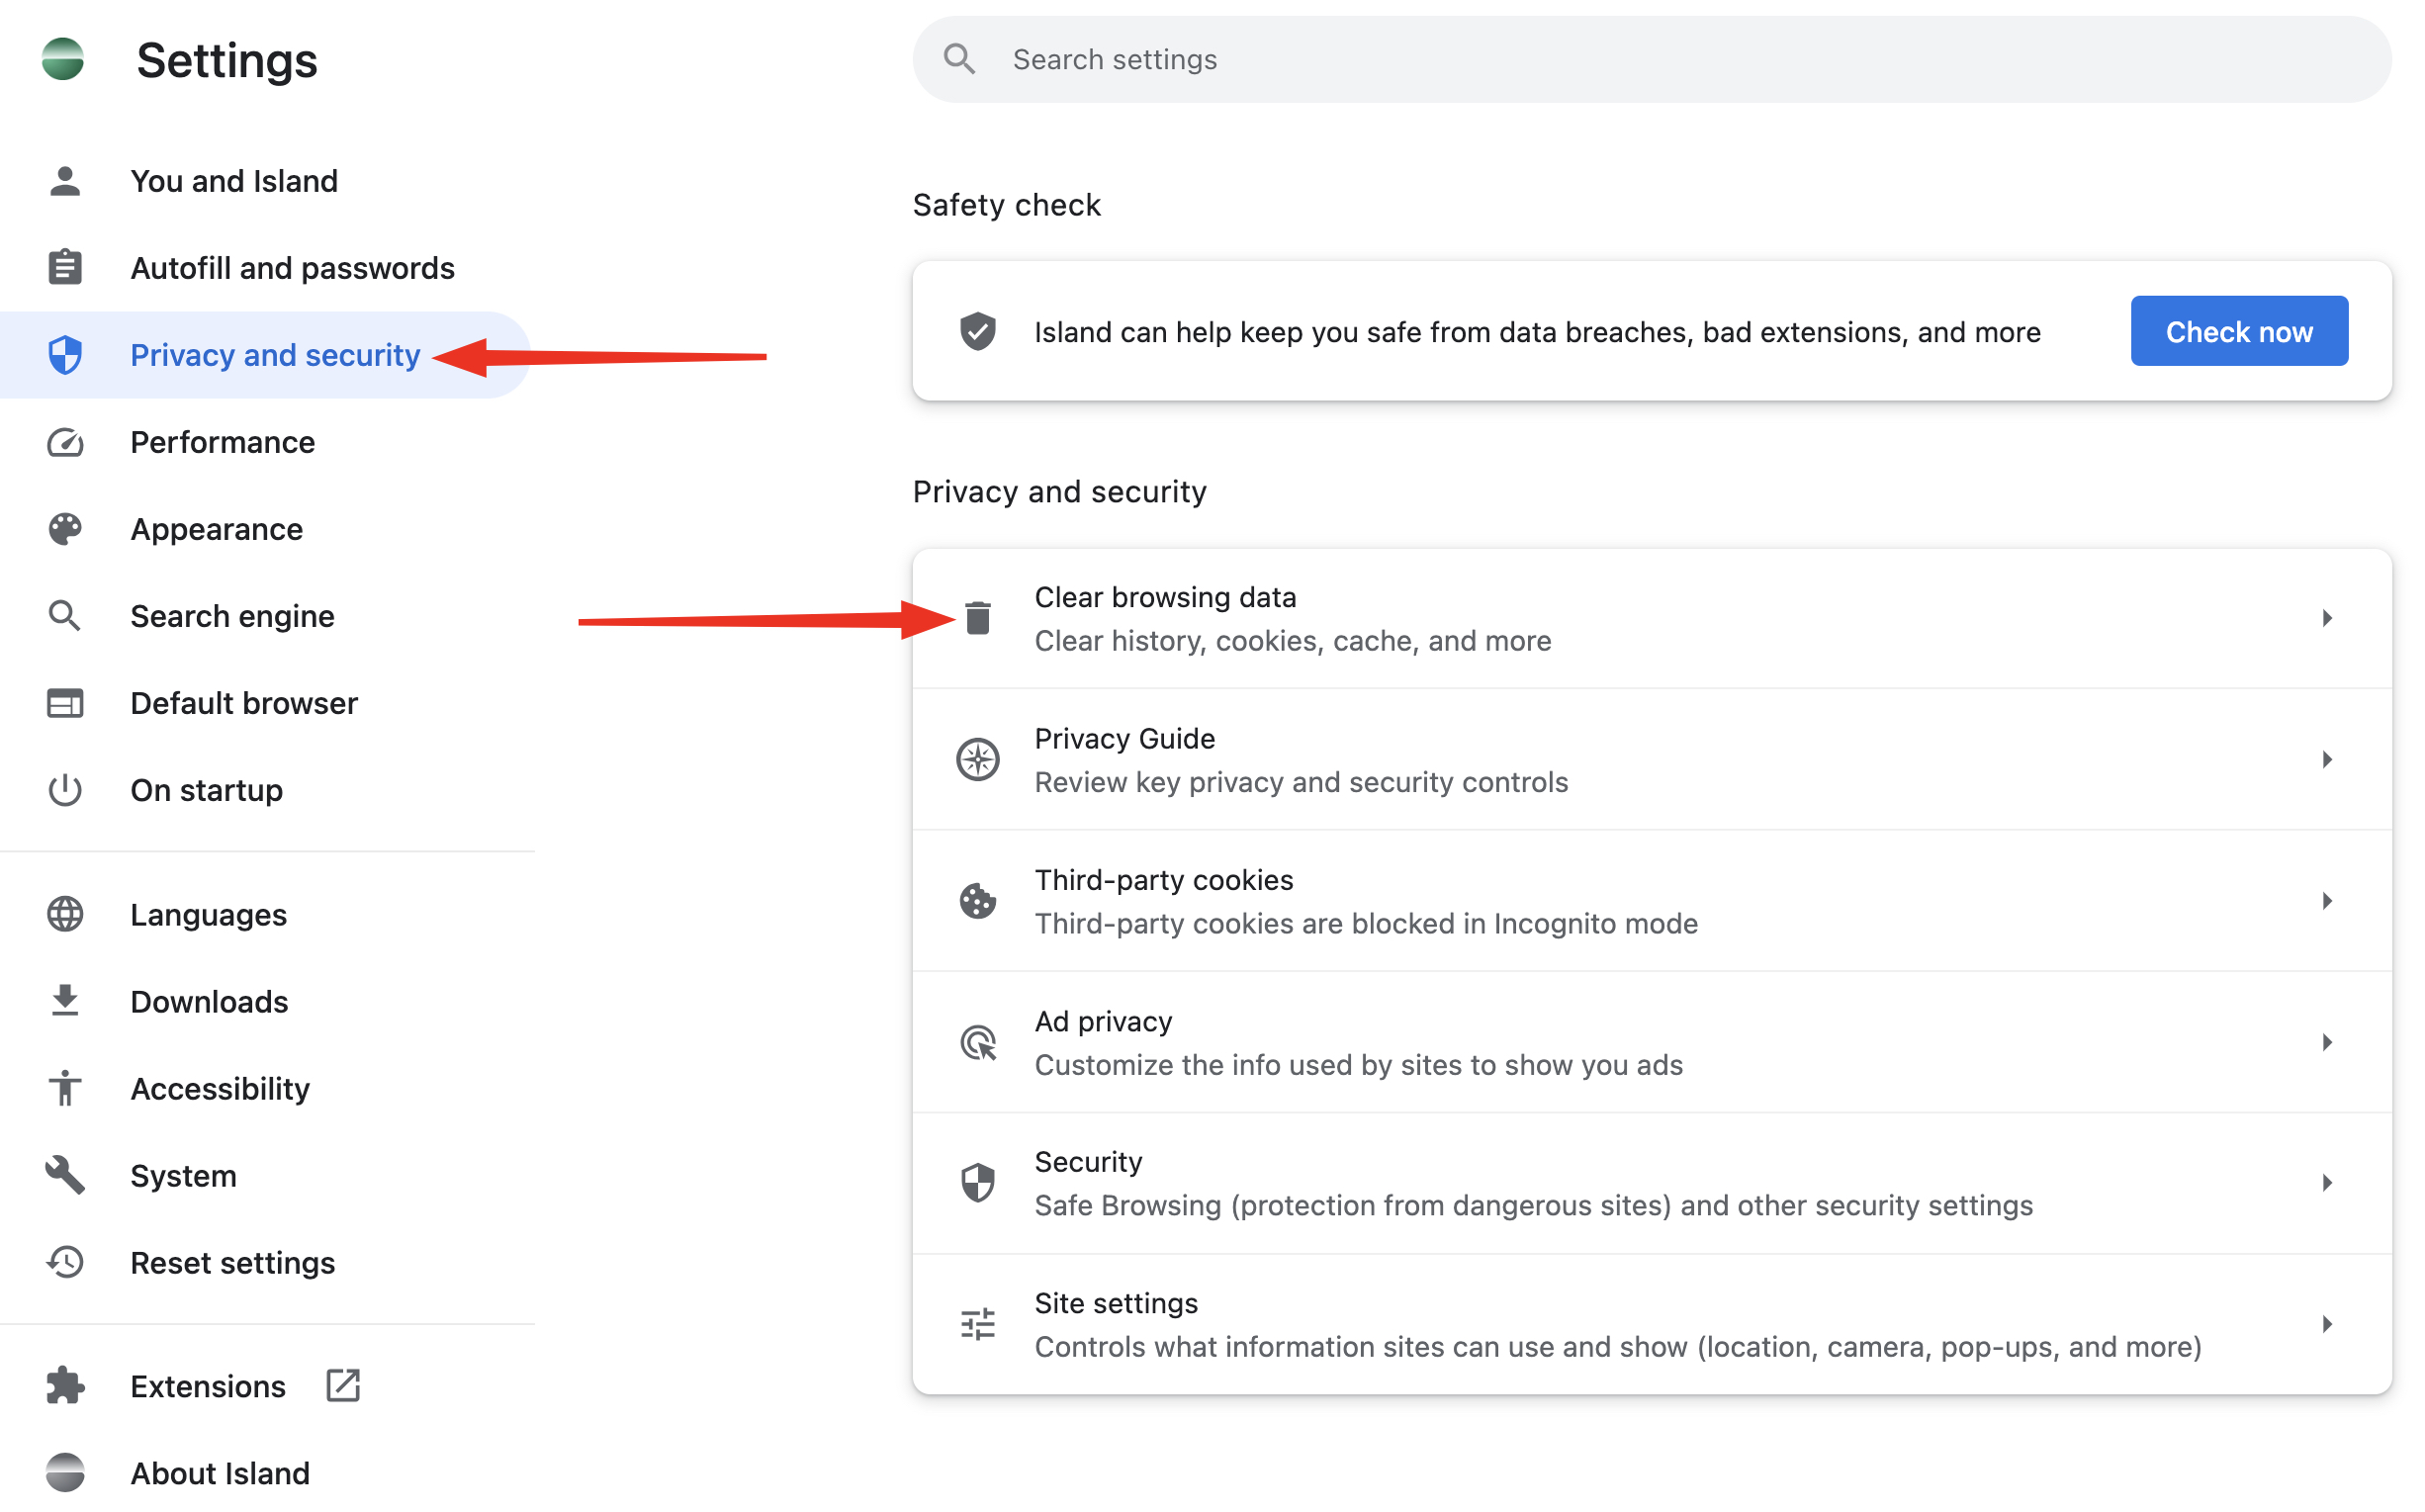This screenshot has width=2425, height=1512.
Task: Click the trash can Clear browsing data icon
Action: pos(978,618)
